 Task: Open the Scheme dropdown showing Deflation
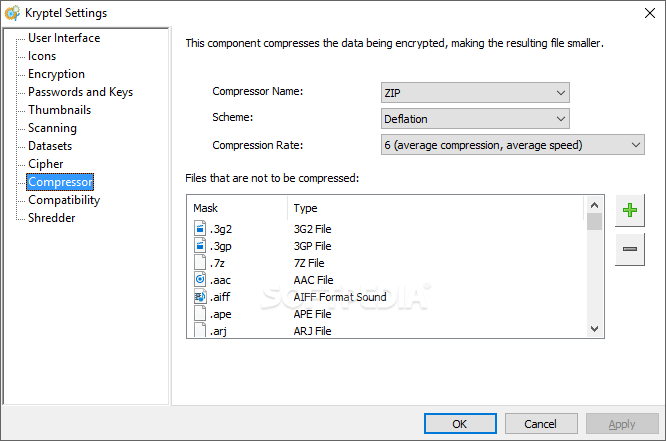[475, 119]
